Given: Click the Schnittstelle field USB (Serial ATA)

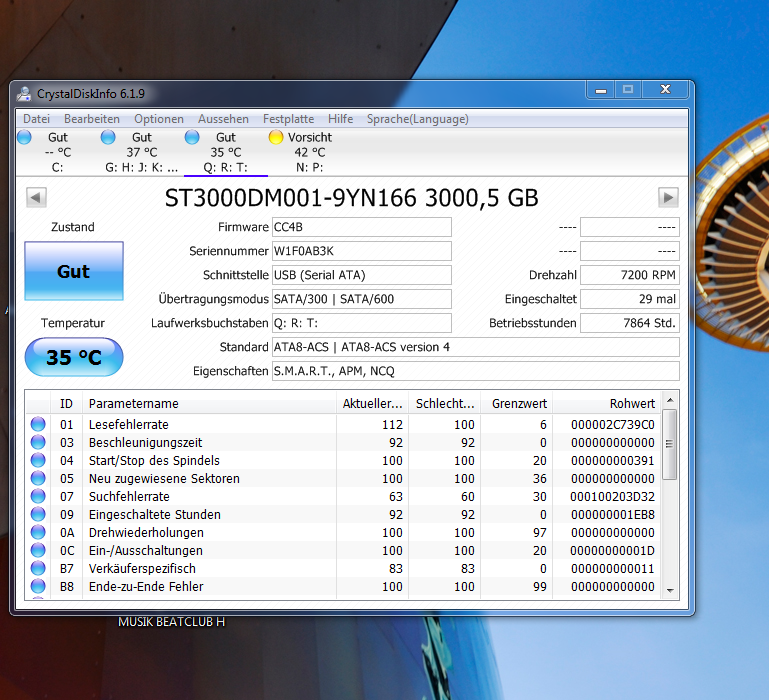Looking at the screenshot, I should point(361,275).
